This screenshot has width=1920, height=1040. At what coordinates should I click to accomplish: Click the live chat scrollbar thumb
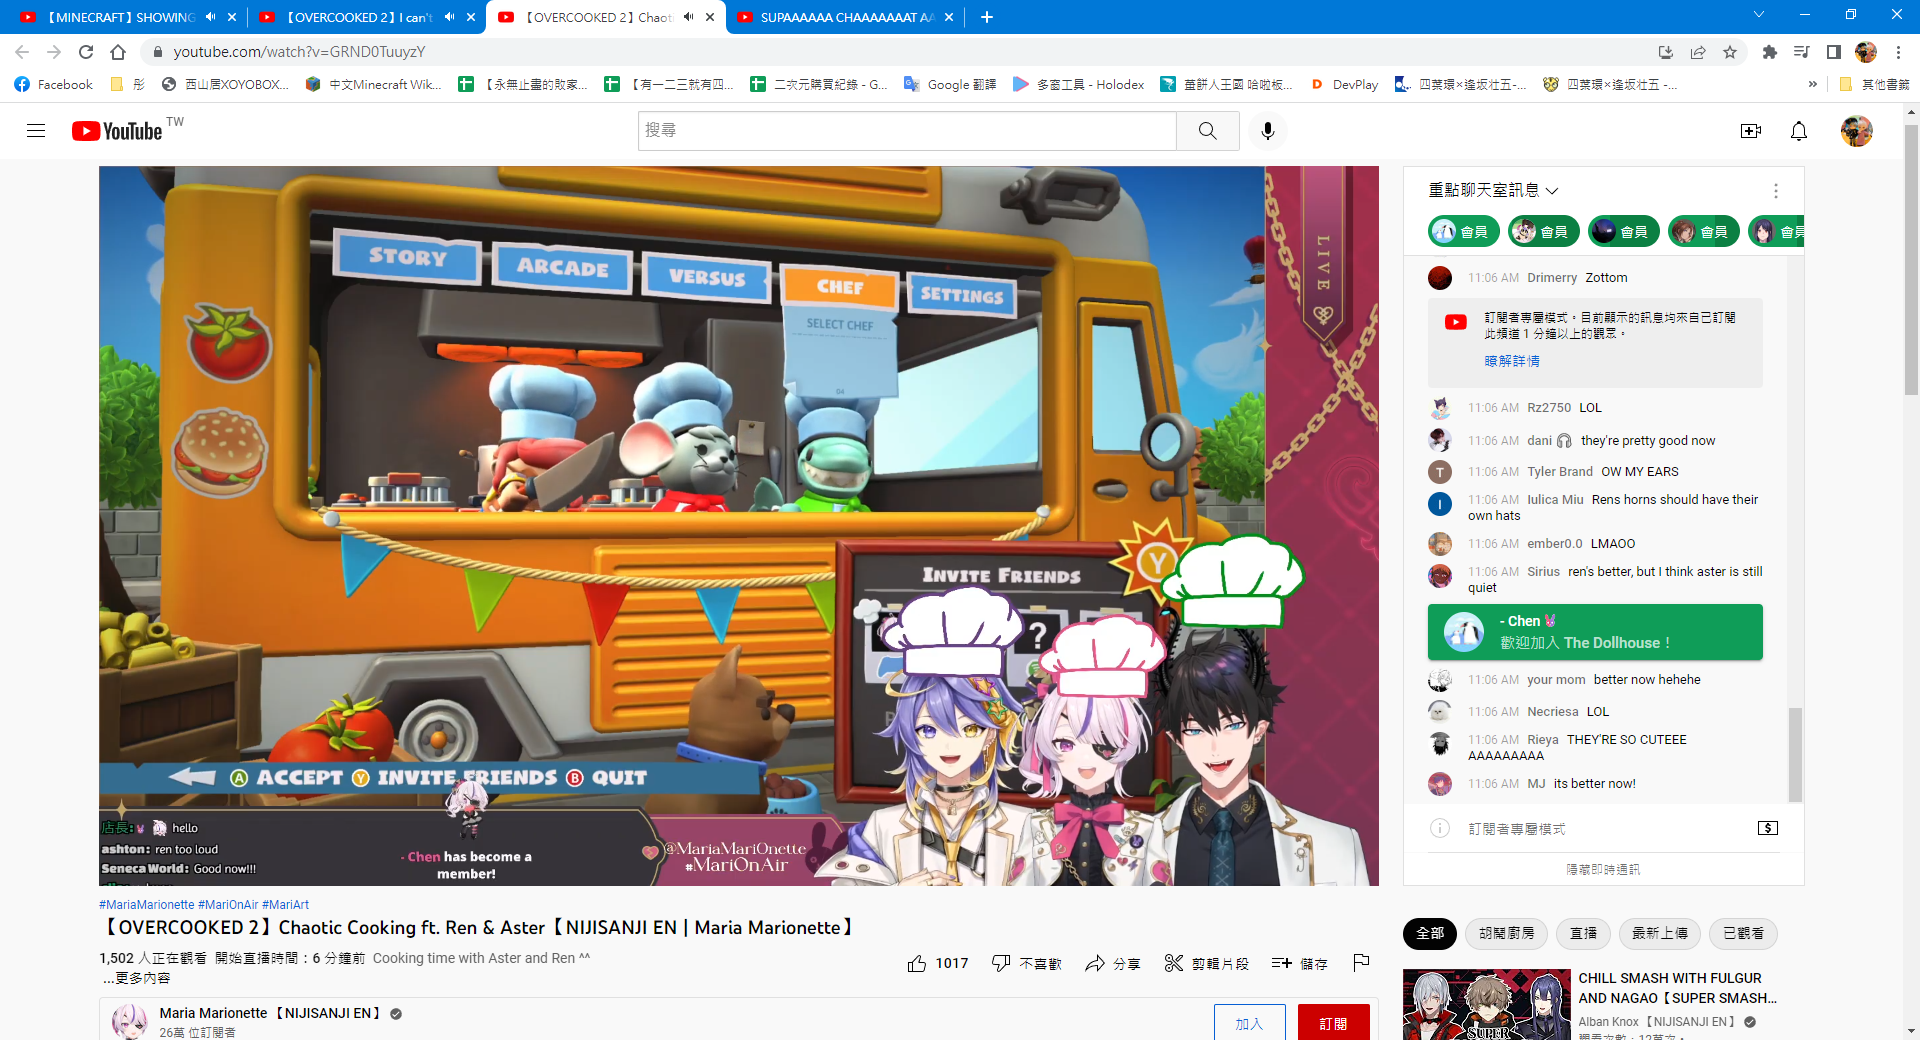(1795, 755)
